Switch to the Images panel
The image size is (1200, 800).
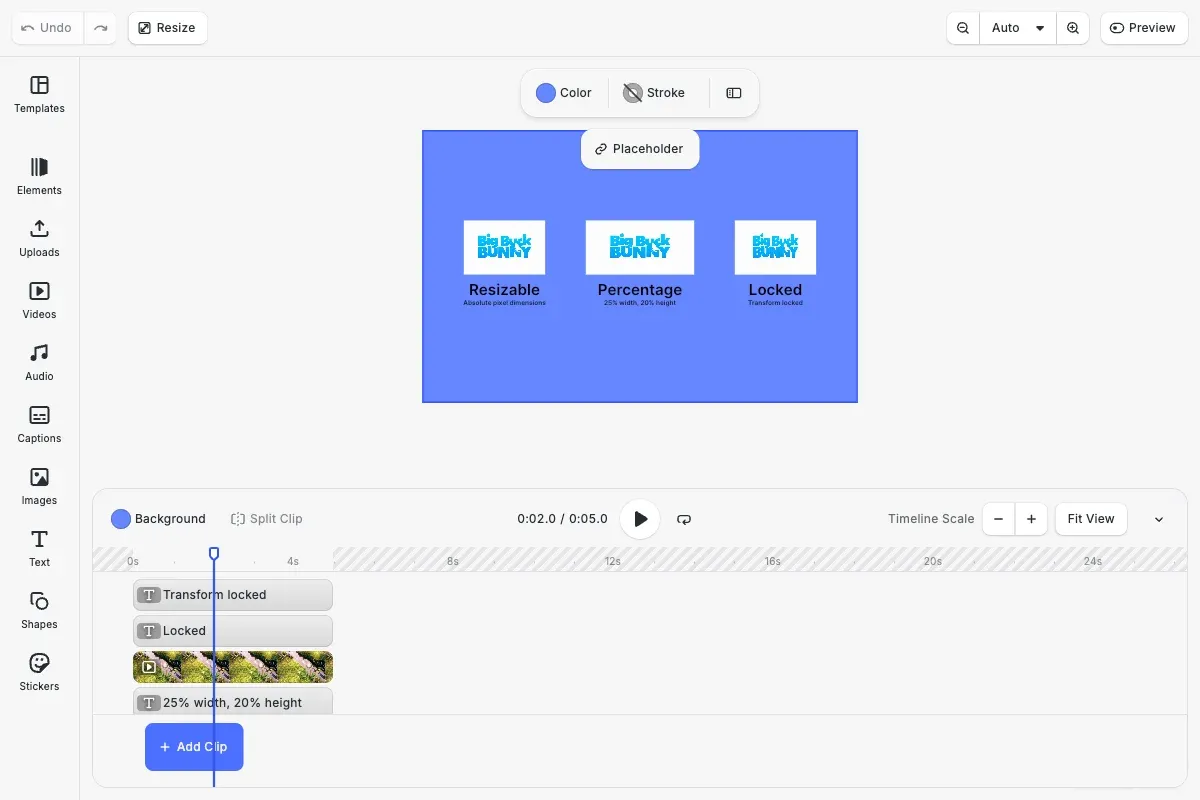pyautogui.click(x=38, y=485)
